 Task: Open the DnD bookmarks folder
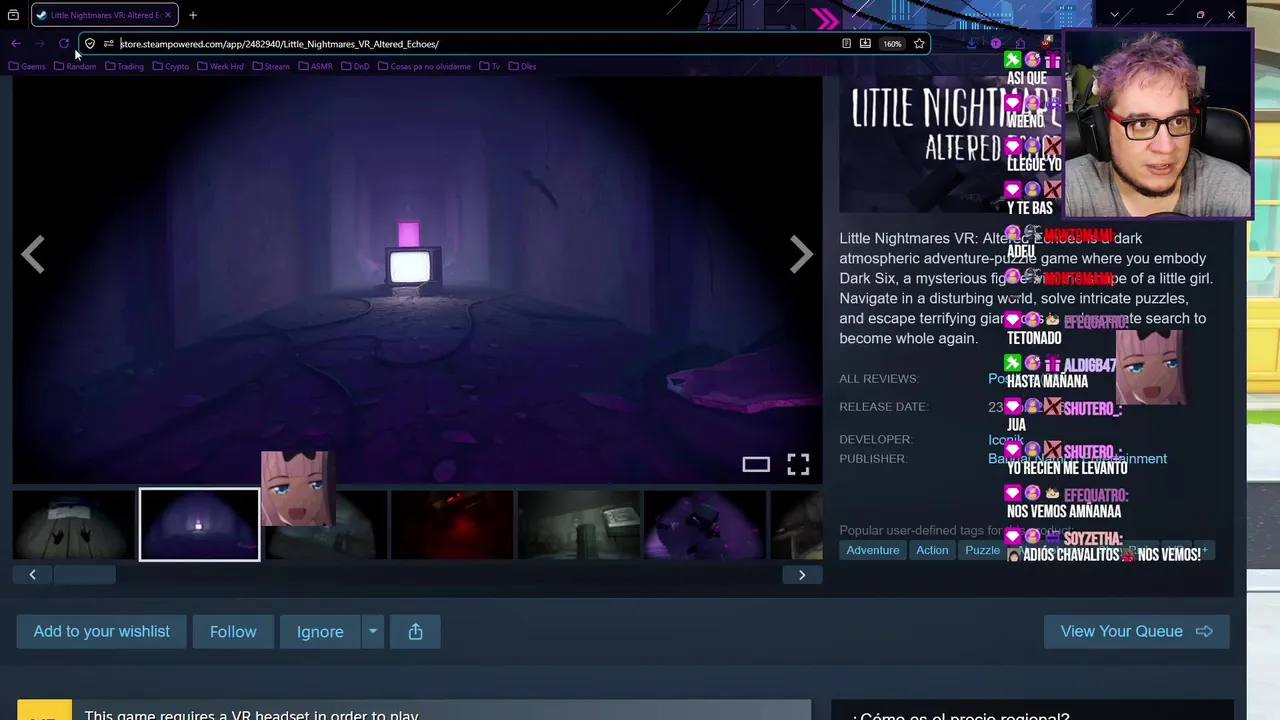(355, 66)
